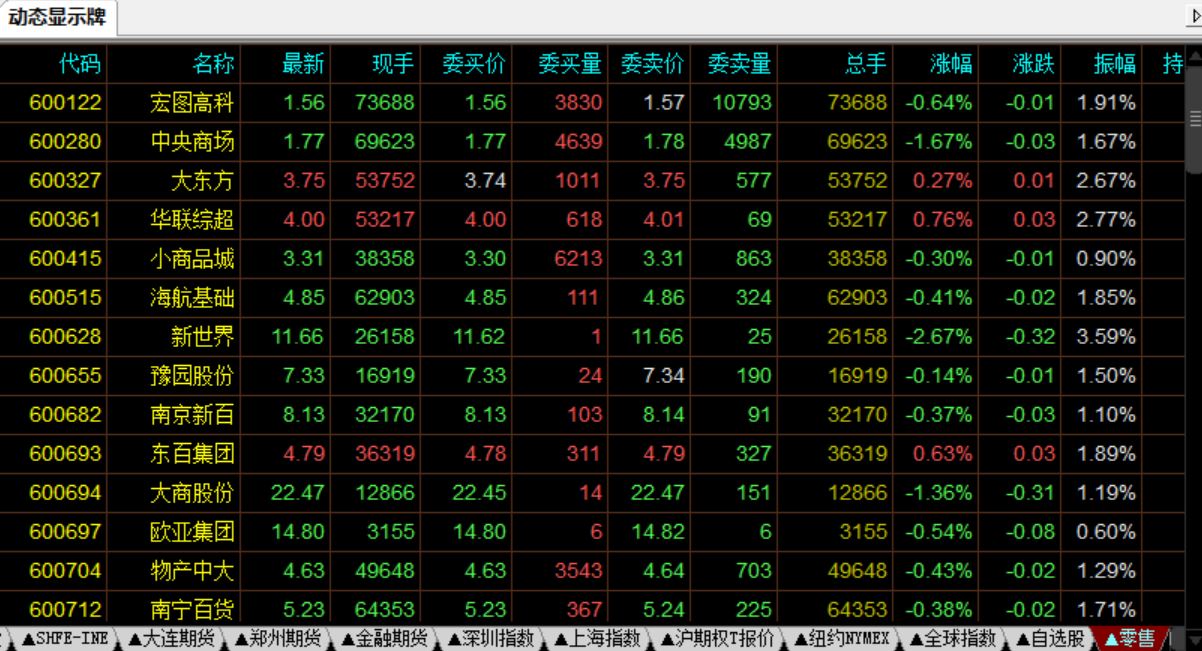Select stock name 大东方
Image resolution: width=1202 pixels, height=651 pixels.
[x=203, y=181]
